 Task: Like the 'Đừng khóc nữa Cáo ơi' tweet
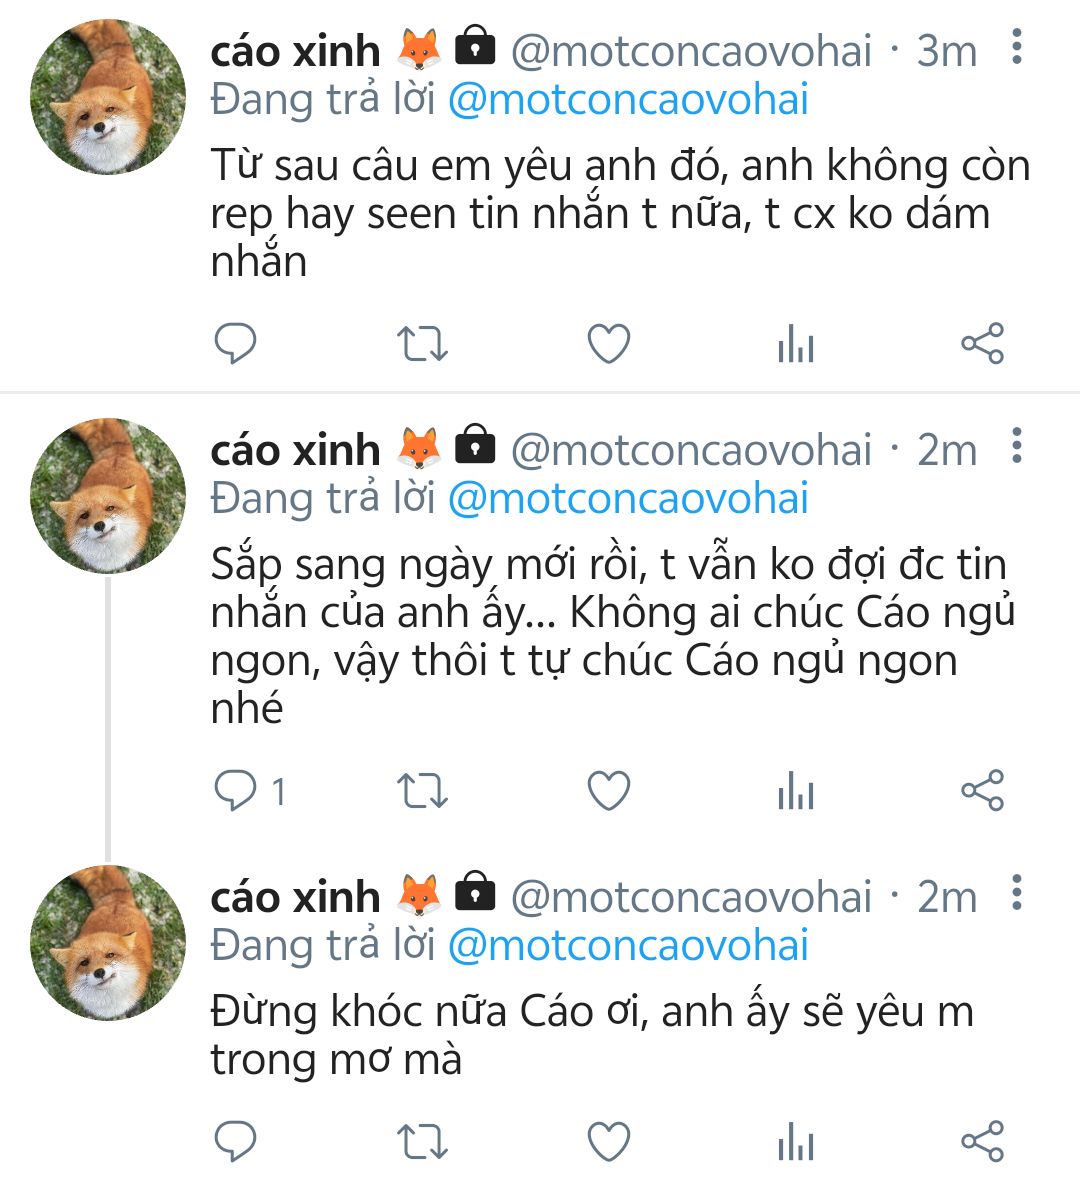click(608, 1141)
